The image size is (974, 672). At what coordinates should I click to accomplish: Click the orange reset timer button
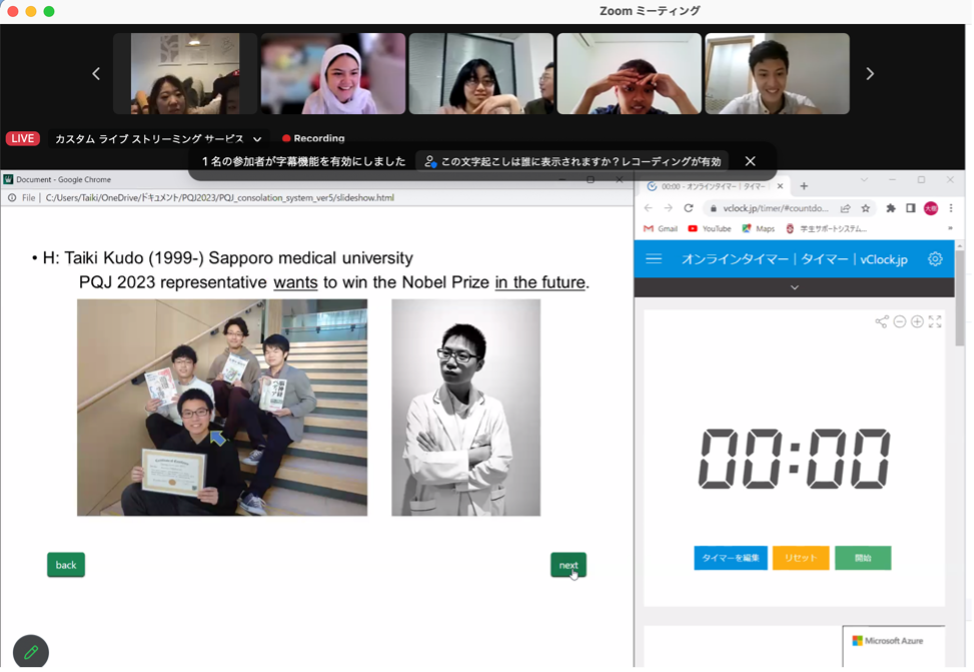[x=800, y=558]
